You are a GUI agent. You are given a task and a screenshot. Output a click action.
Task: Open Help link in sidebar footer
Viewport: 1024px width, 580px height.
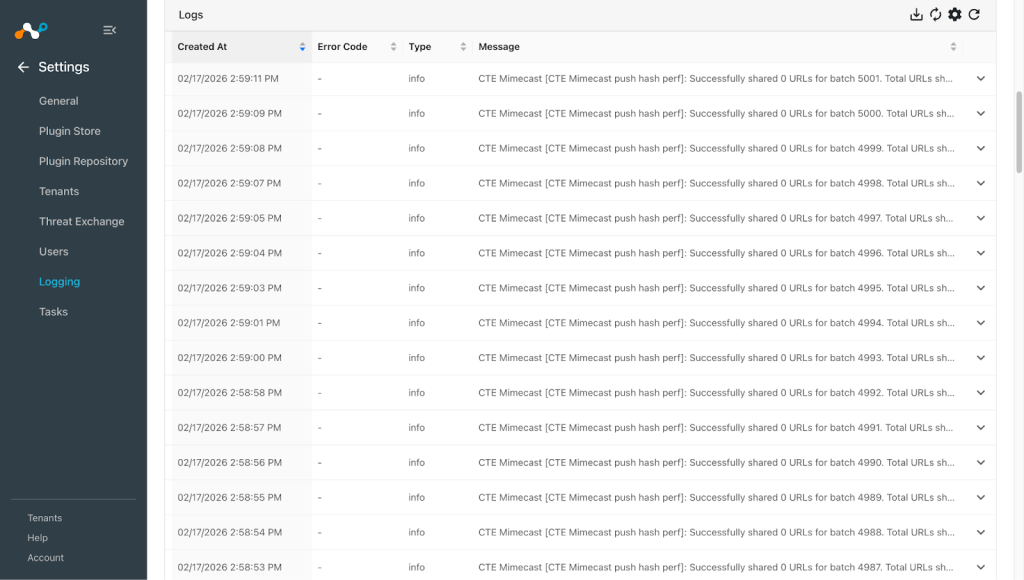(37, 538)
